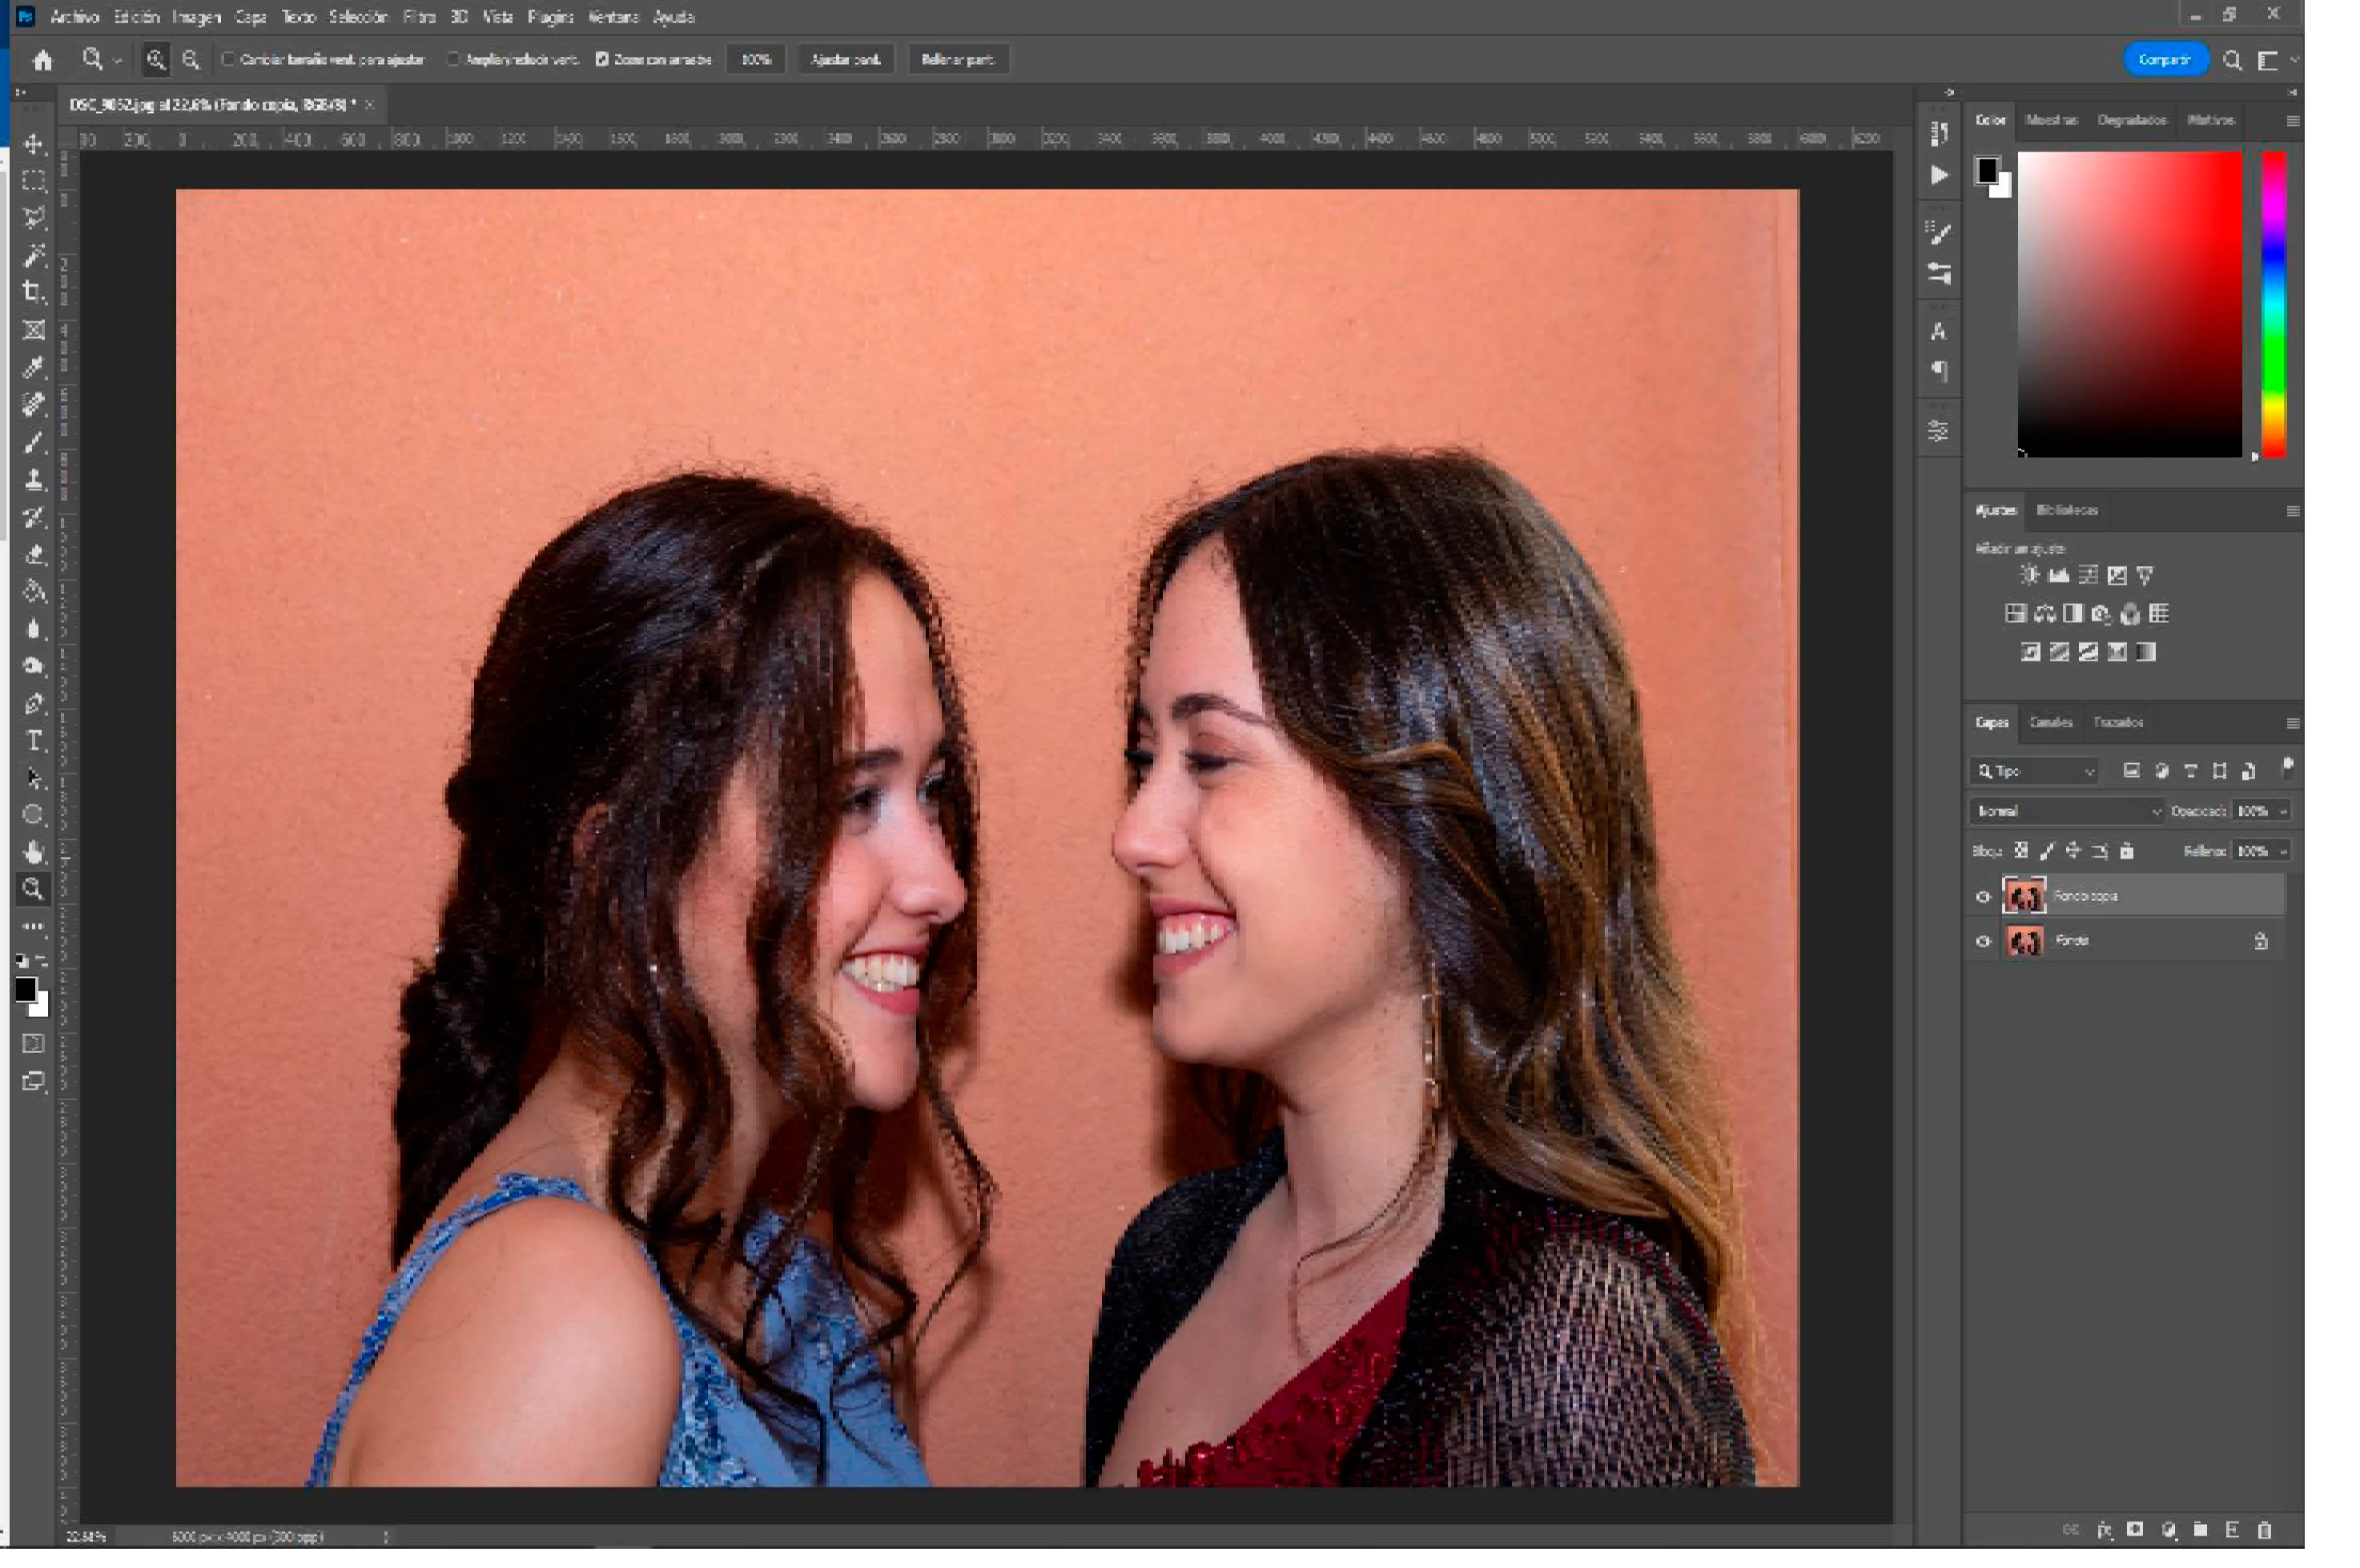Select the Eraser tool
Image resolution: width=2360 pixels, height=1568 pixels.
[x=34, y=555]
